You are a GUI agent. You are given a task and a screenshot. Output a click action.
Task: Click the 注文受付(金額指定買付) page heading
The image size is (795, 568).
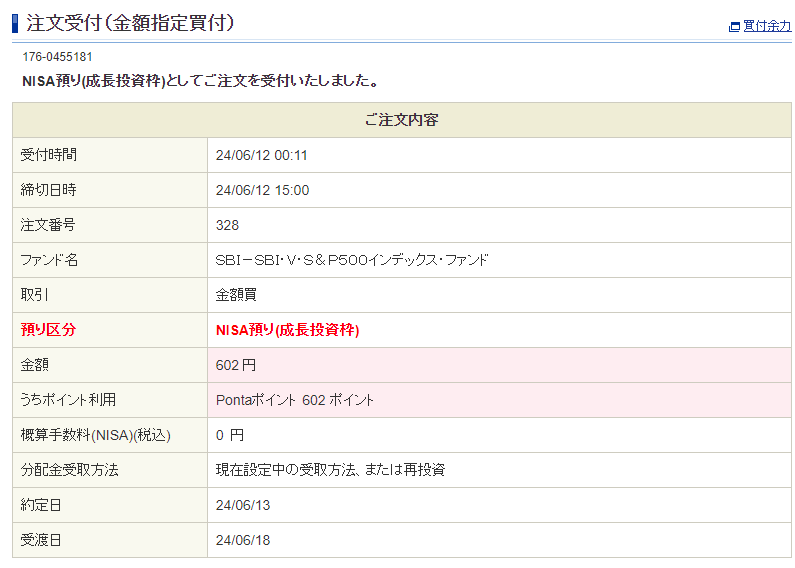click(130, 22)
